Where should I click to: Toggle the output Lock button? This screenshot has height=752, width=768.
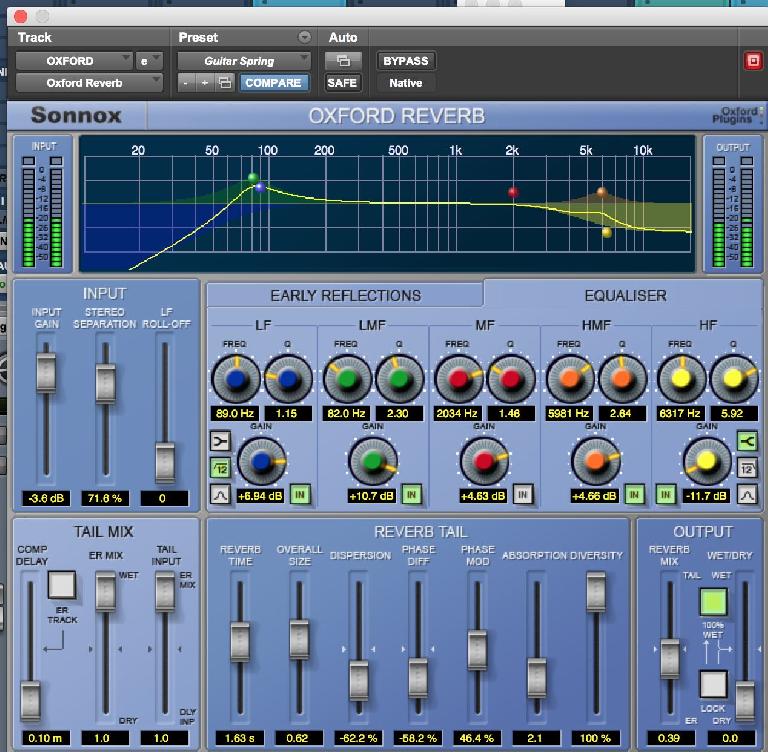tap(713, 683)
